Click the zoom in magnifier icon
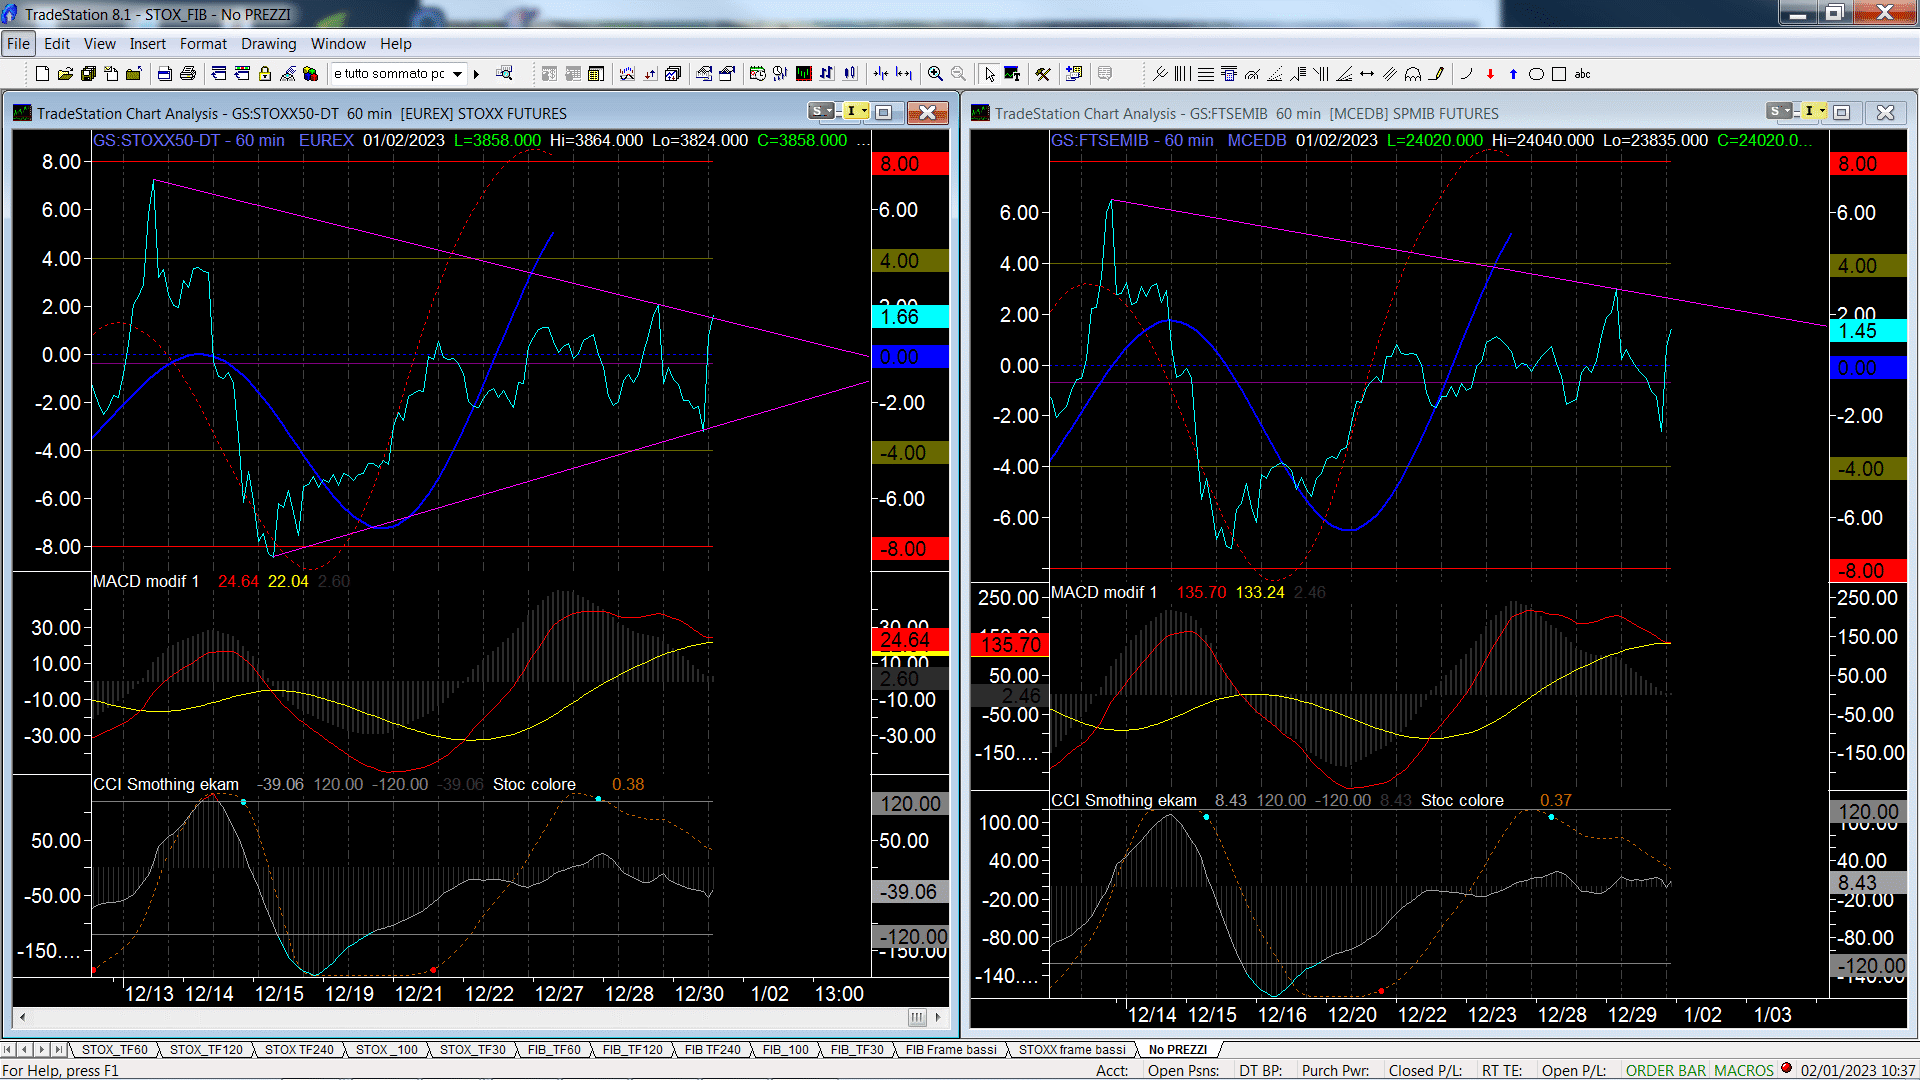This screenshot has height=1080, width=1920. click(x=935, y=74)
